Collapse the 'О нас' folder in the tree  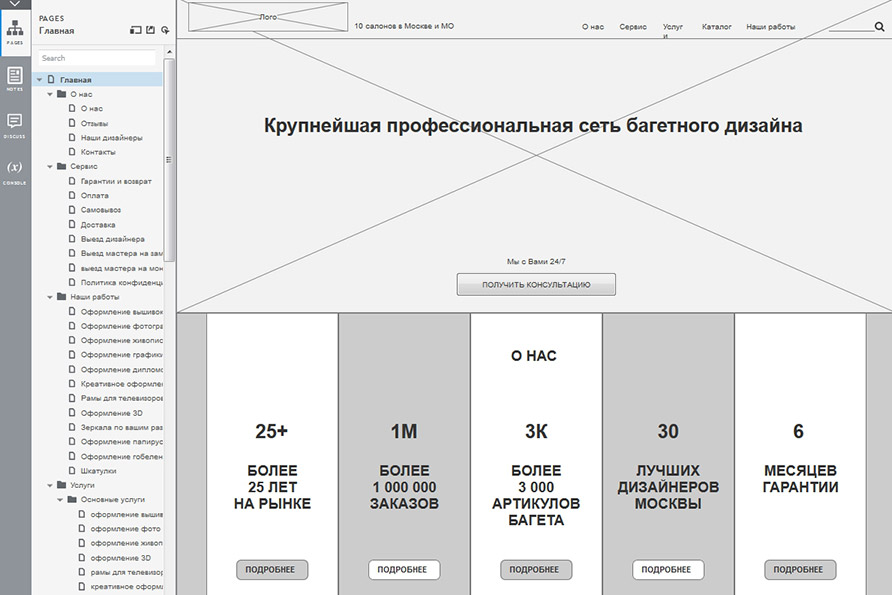click(49, 94)
